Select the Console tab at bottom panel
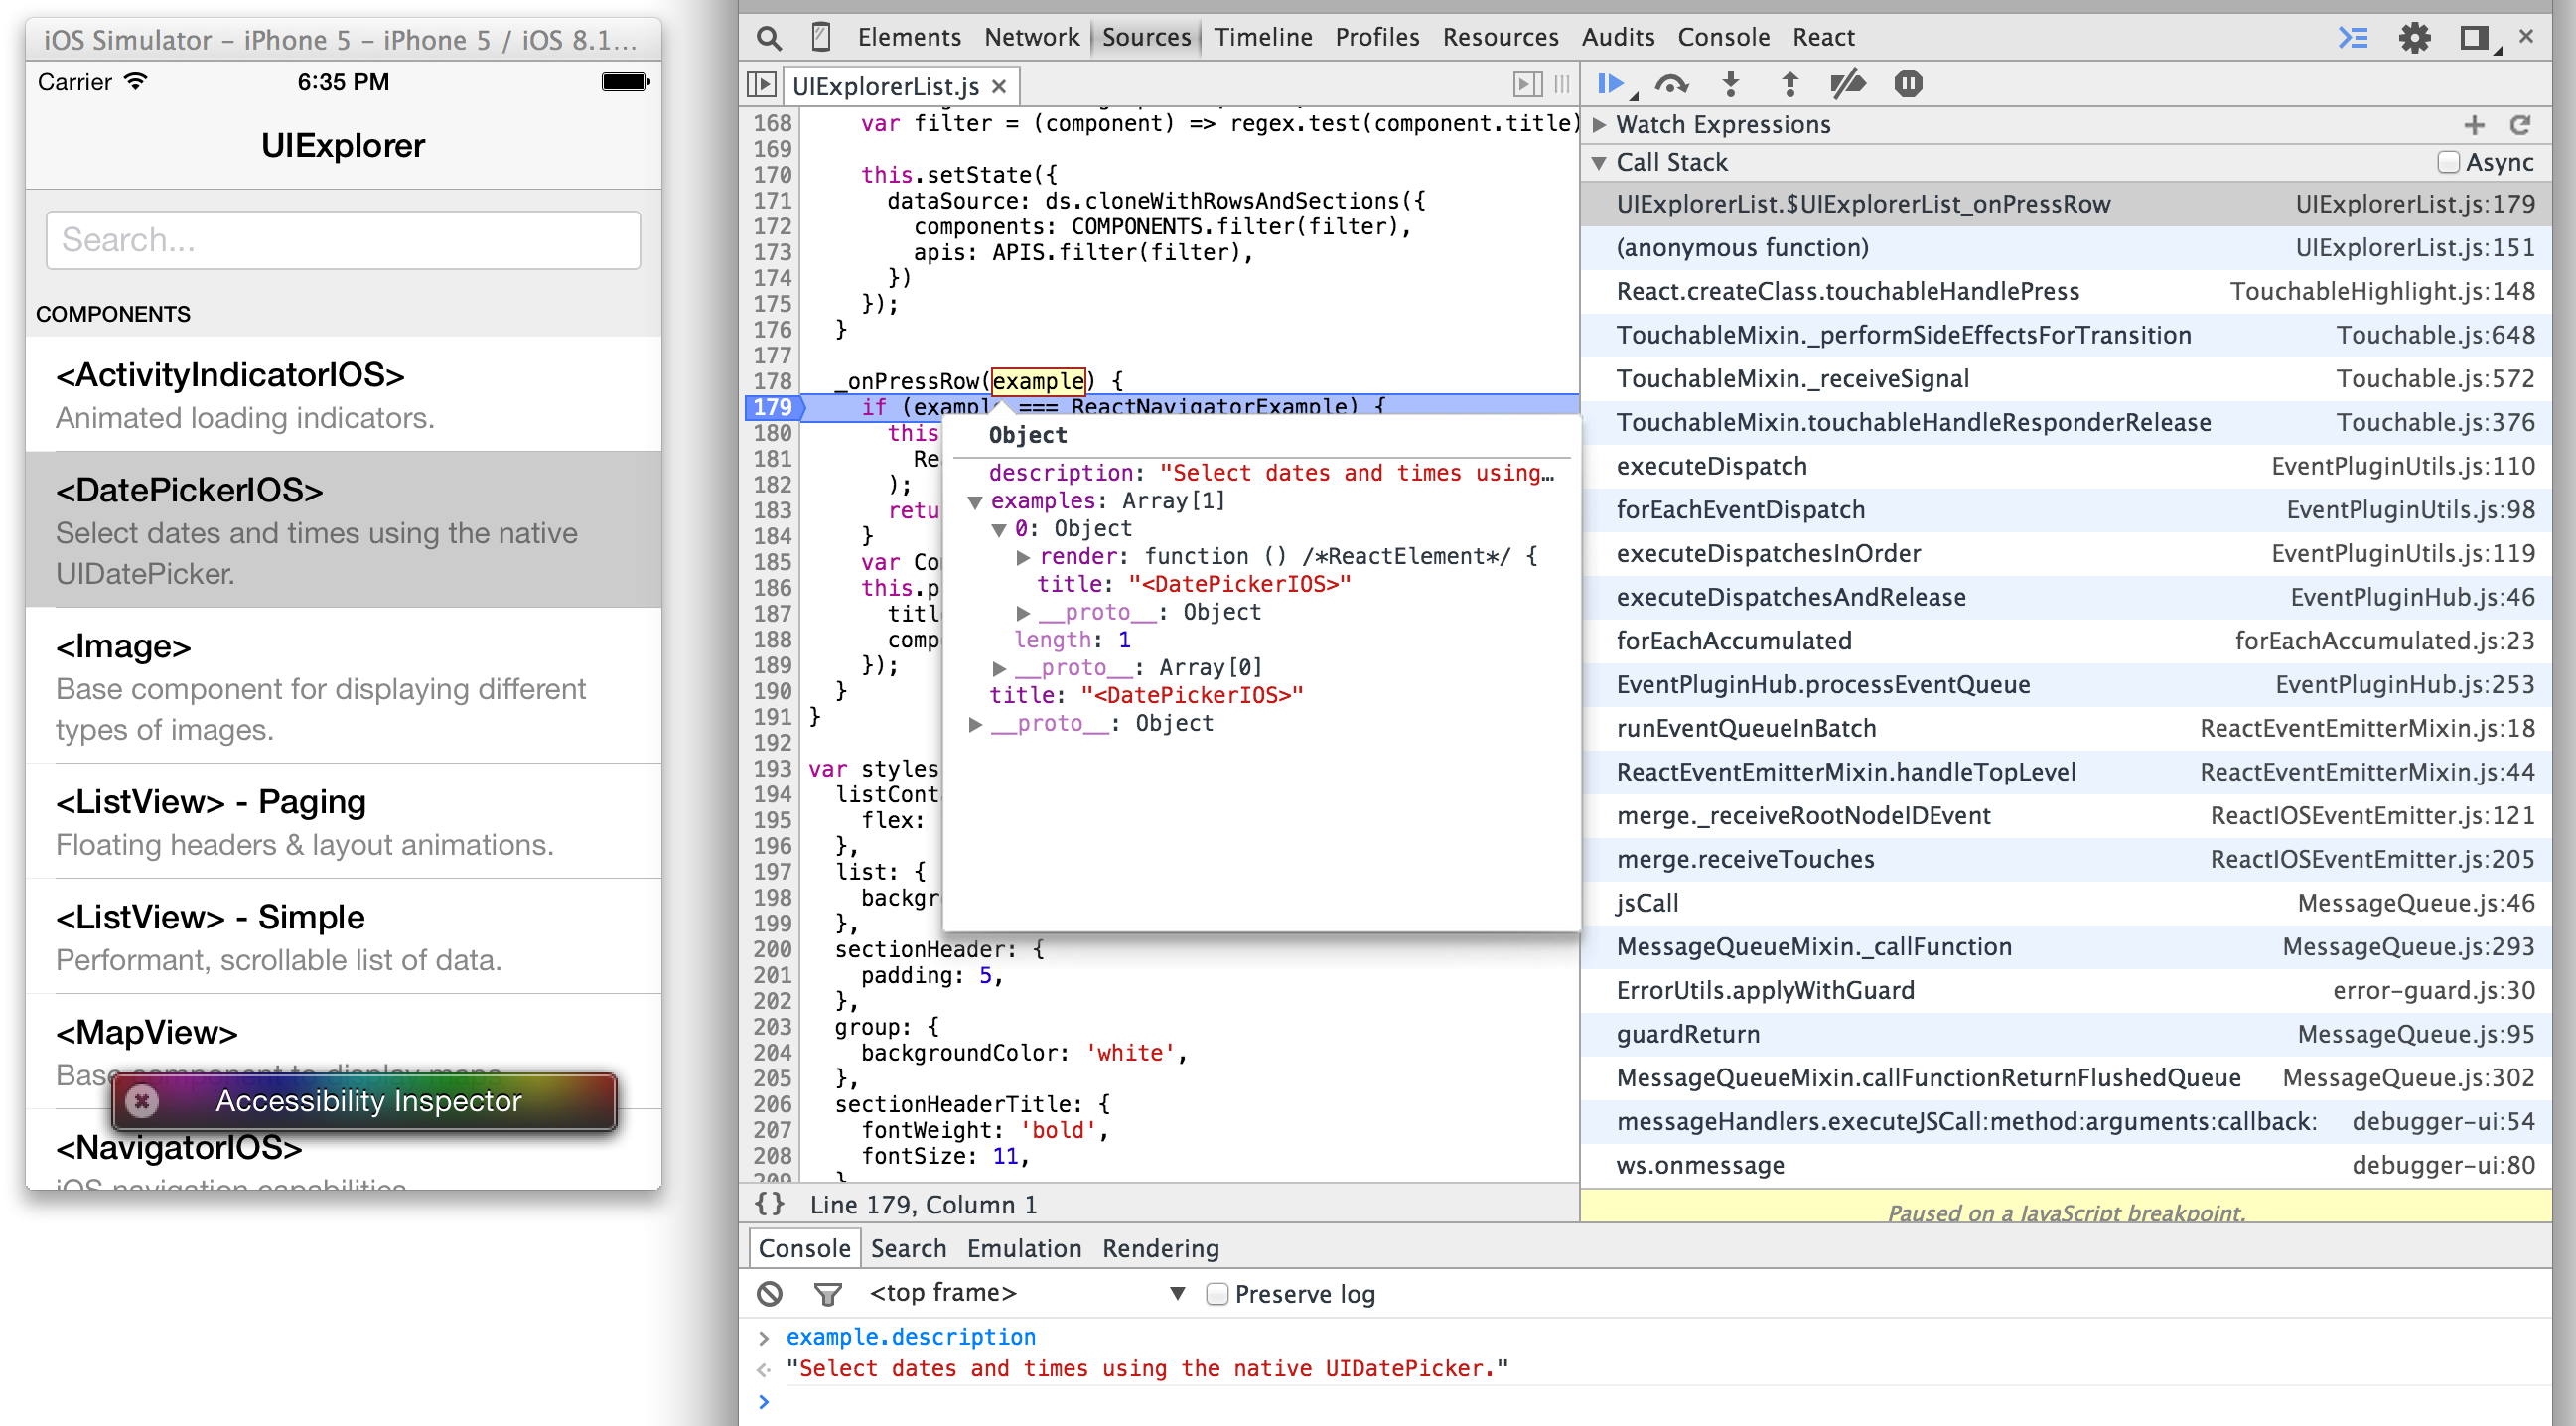This screenshot has height=1426, width=2576. tap(806, 1248)
